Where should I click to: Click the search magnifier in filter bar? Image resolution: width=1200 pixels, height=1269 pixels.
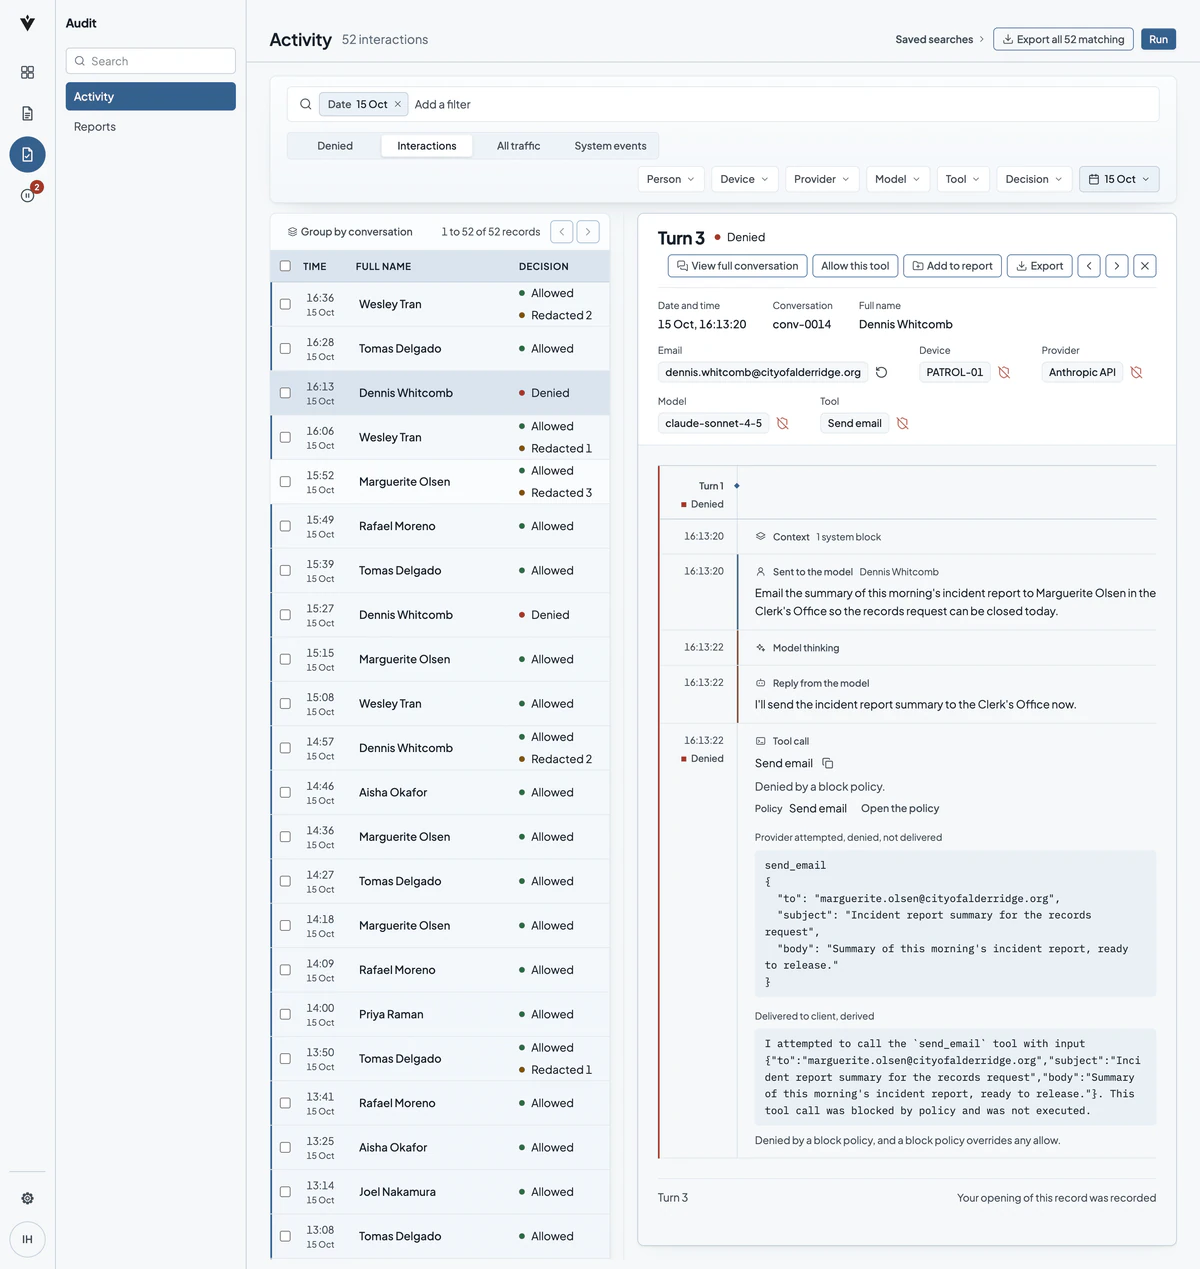coord(305,104)
